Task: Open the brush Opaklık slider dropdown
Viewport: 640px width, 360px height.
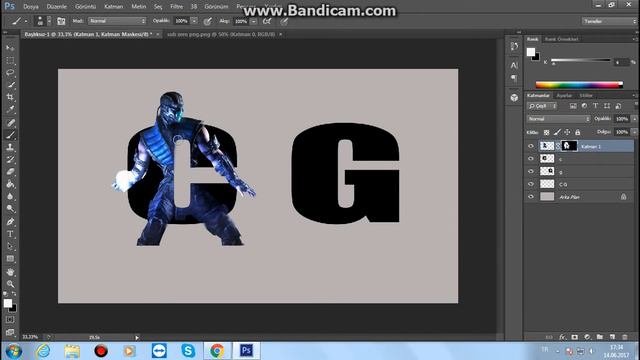Action: pyautogui.click(x=194, y=21)
